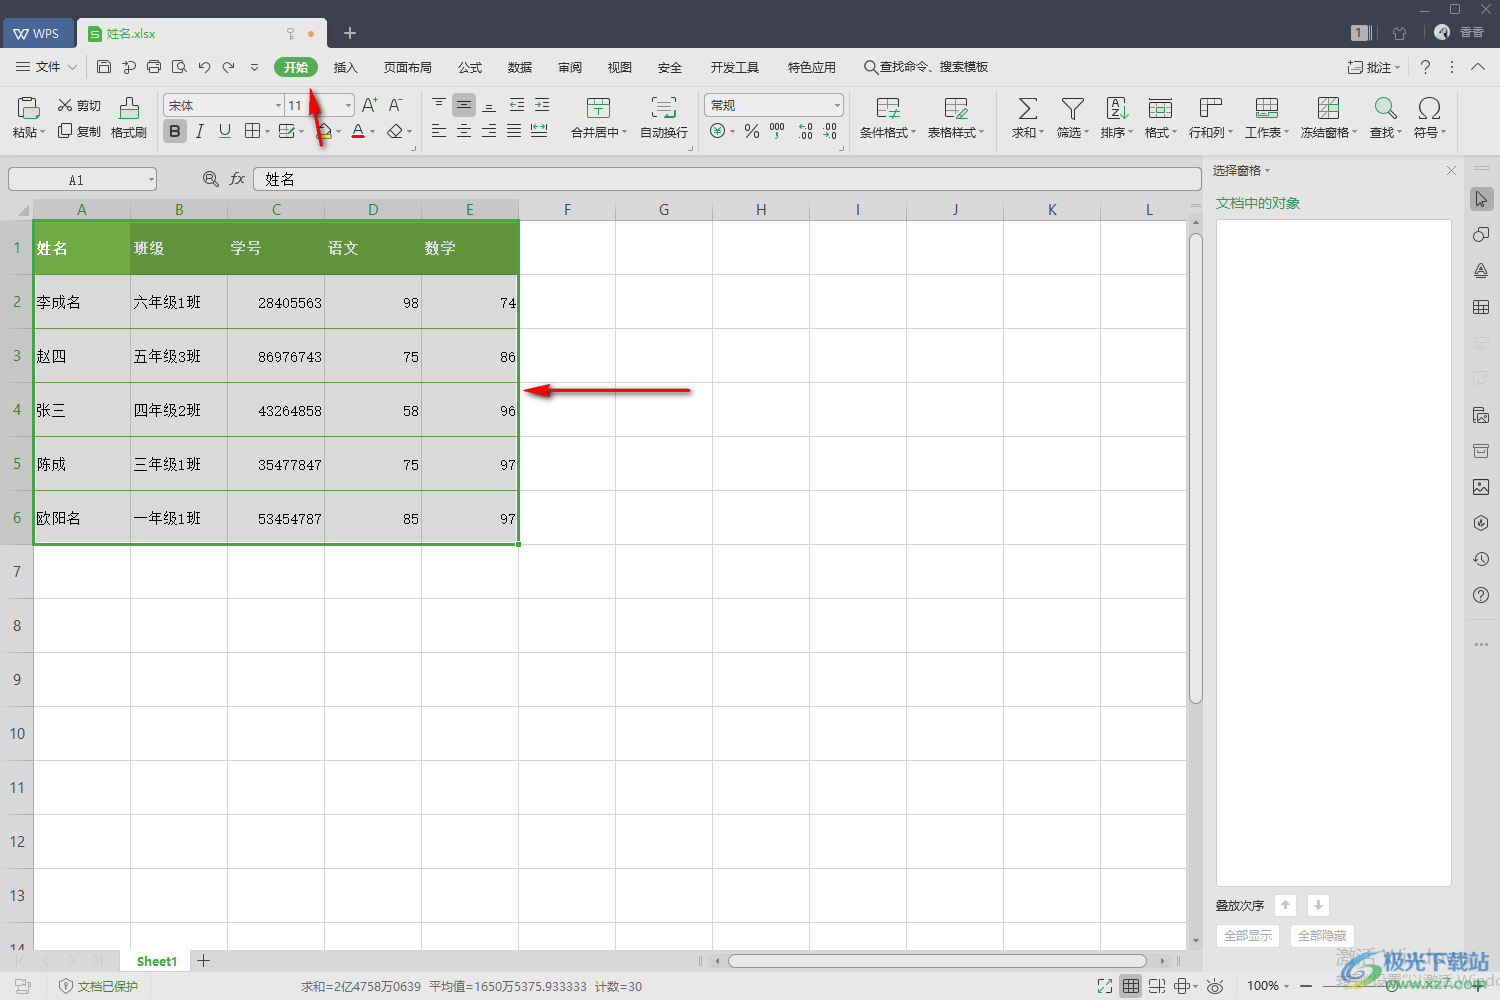The width and height of the screenshot is (1500, 1000).
Task: Click the Cut (剪切) scissors button
Action: click(79, 105)
